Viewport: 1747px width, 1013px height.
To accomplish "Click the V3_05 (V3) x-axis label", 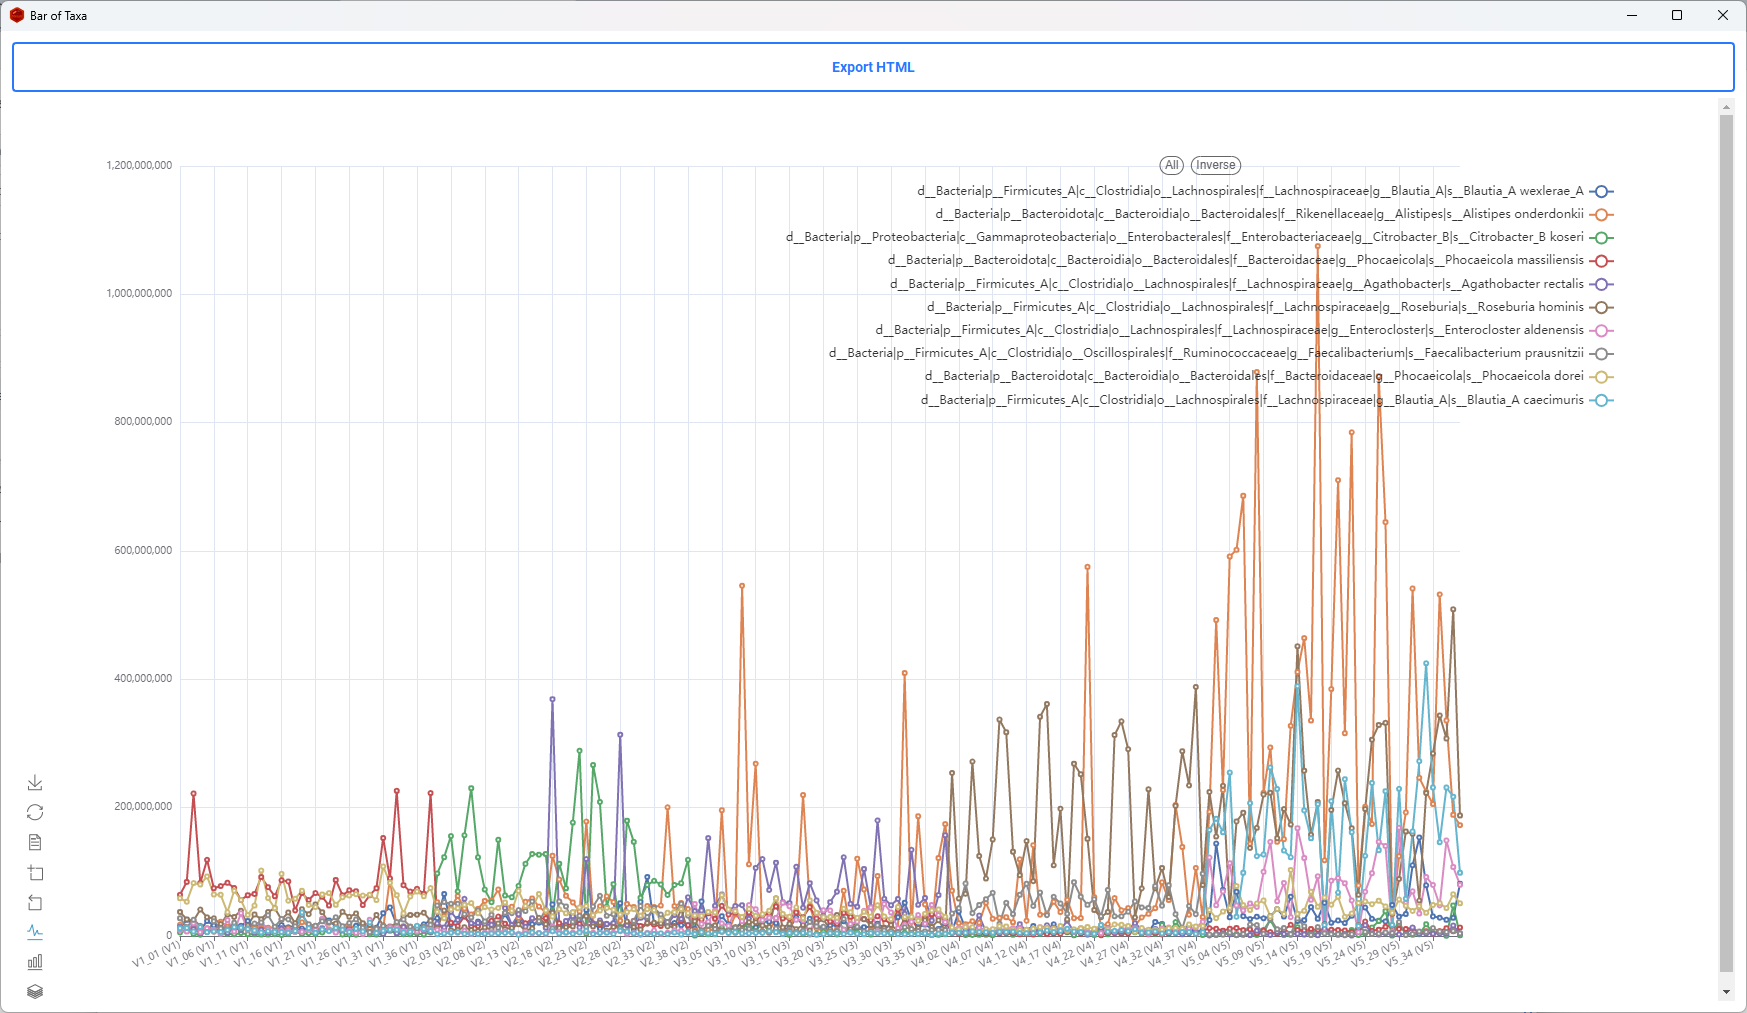I will [x=699, y=953].
